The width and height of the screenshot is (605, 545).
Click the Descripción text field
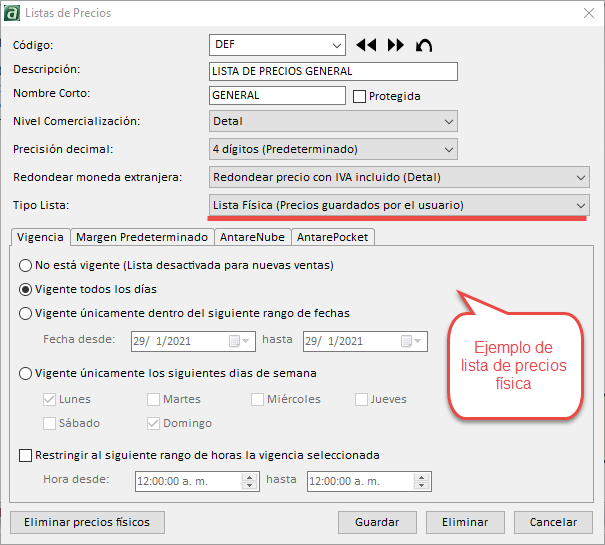(333, 71)
